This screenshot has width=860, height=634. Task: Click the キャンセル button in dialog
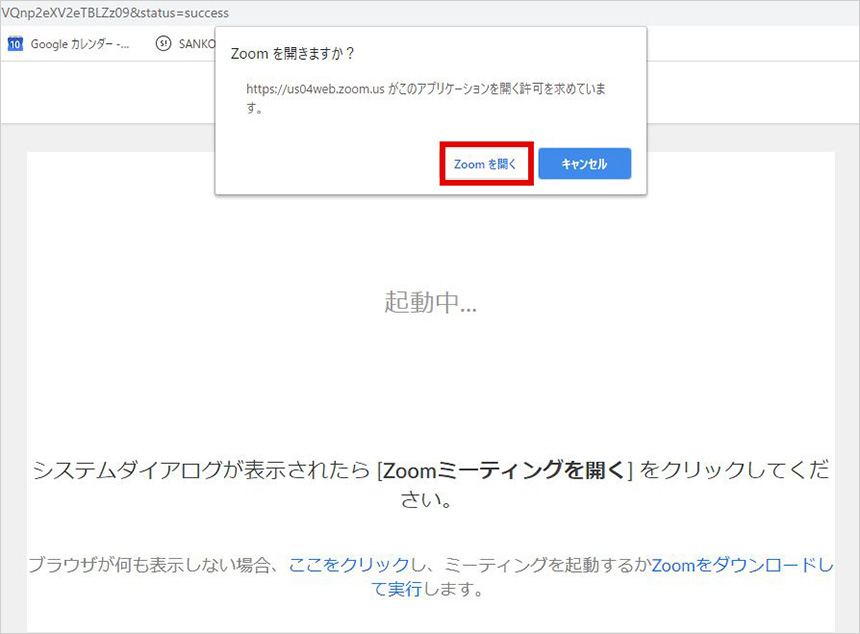pos(585,163)
